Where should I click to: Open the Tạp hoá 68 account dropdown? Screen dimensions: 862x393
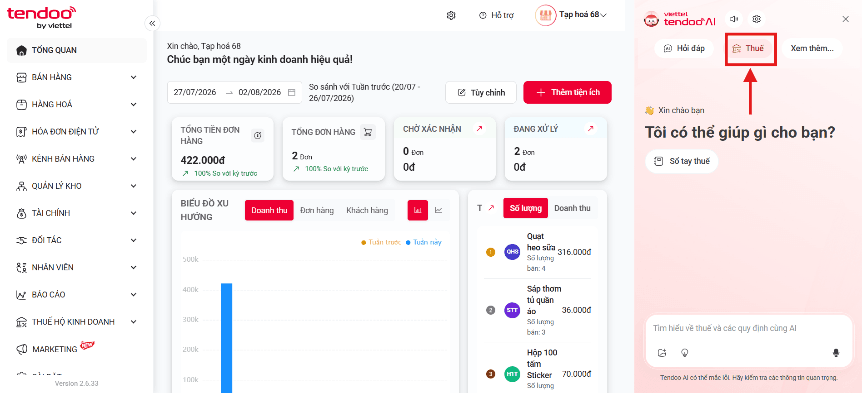pos(571,15)
